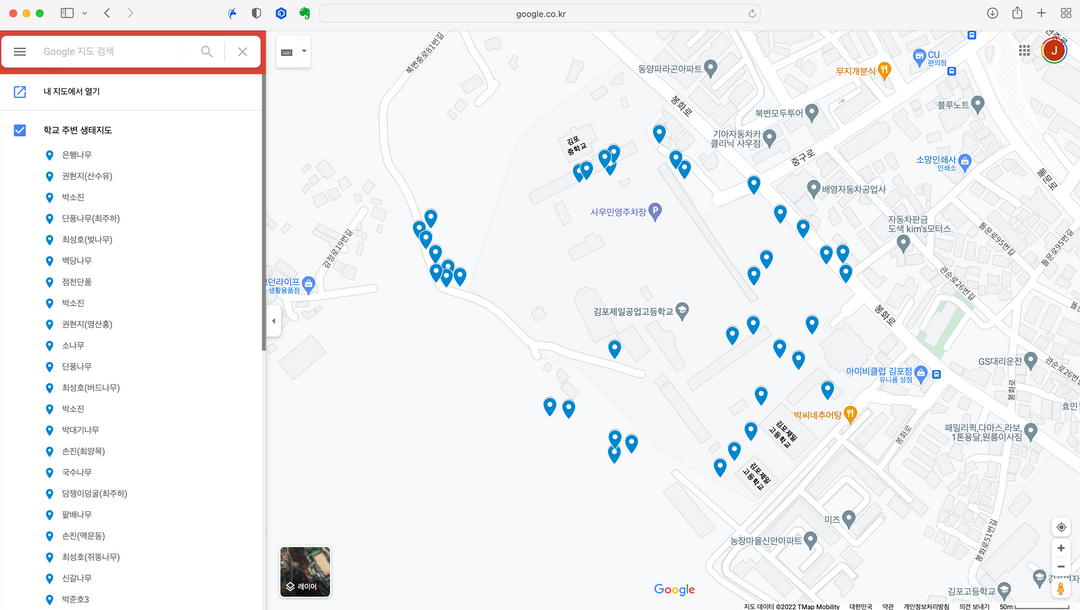This screenshot has height=610, width=1080.
Task: Click the 사우민영주차장 parking marker
Action: coord(655,211)
